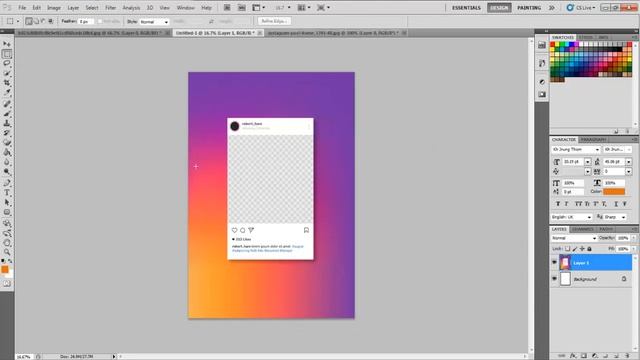Switch to the Paragraph tab
This screenshot has height=360, width=640.
pos(593,140)
